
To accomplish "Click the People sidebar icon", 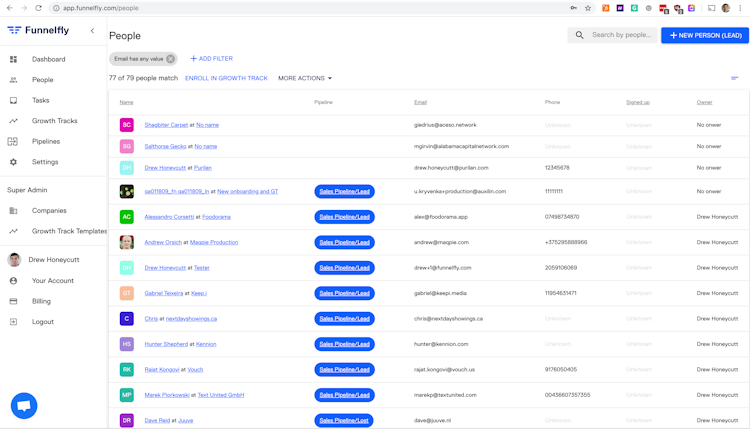I will [13, 80].
